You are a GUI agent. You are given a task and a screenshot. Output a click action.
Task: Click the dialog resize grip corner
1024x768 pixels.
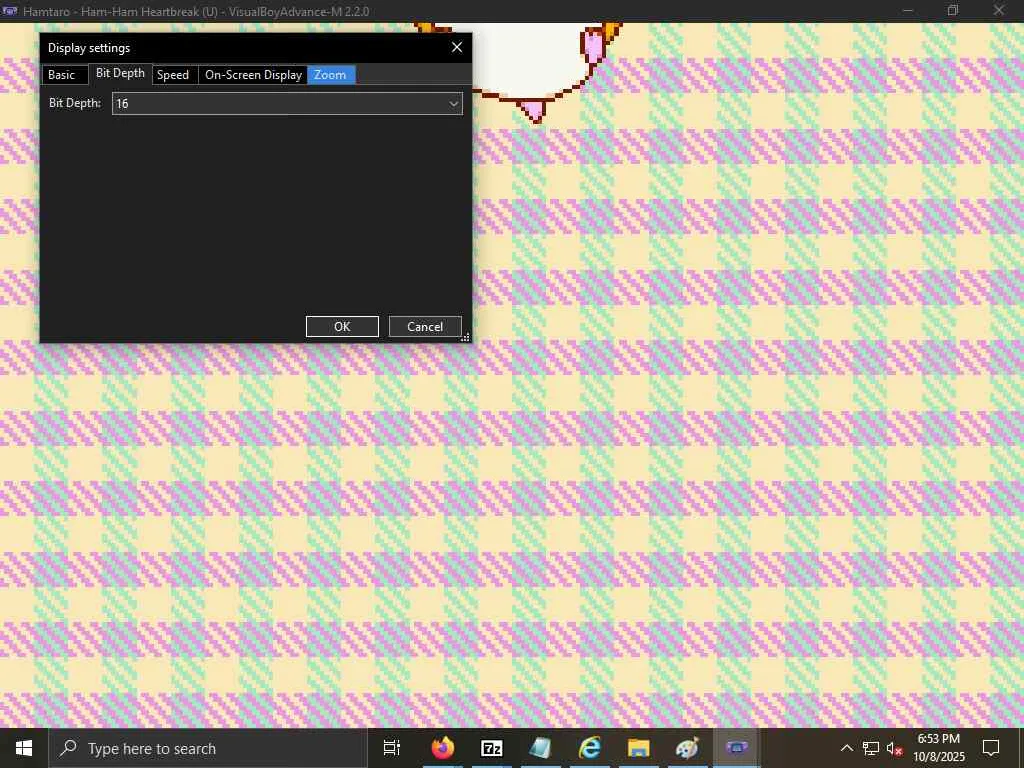pos(466,337)
